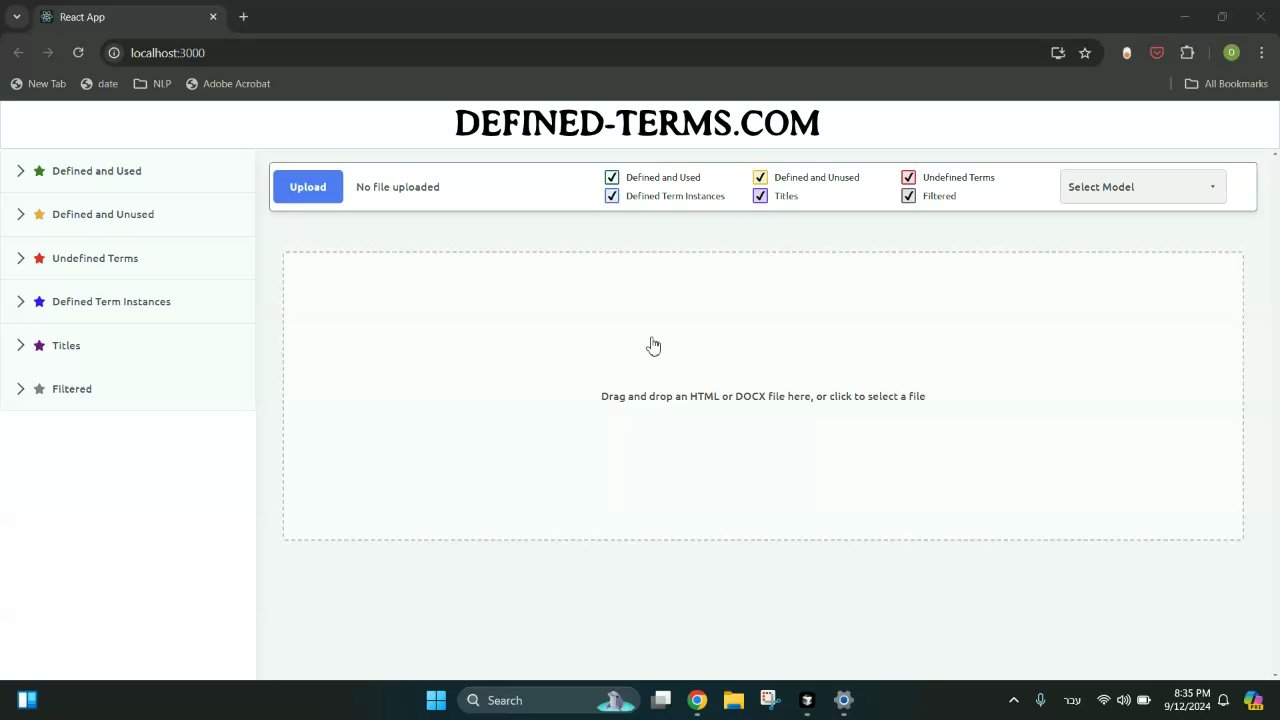Click the yellow star beside Defined and Unused
This screenshot has width=1280, height=720.
click(39, 214)
